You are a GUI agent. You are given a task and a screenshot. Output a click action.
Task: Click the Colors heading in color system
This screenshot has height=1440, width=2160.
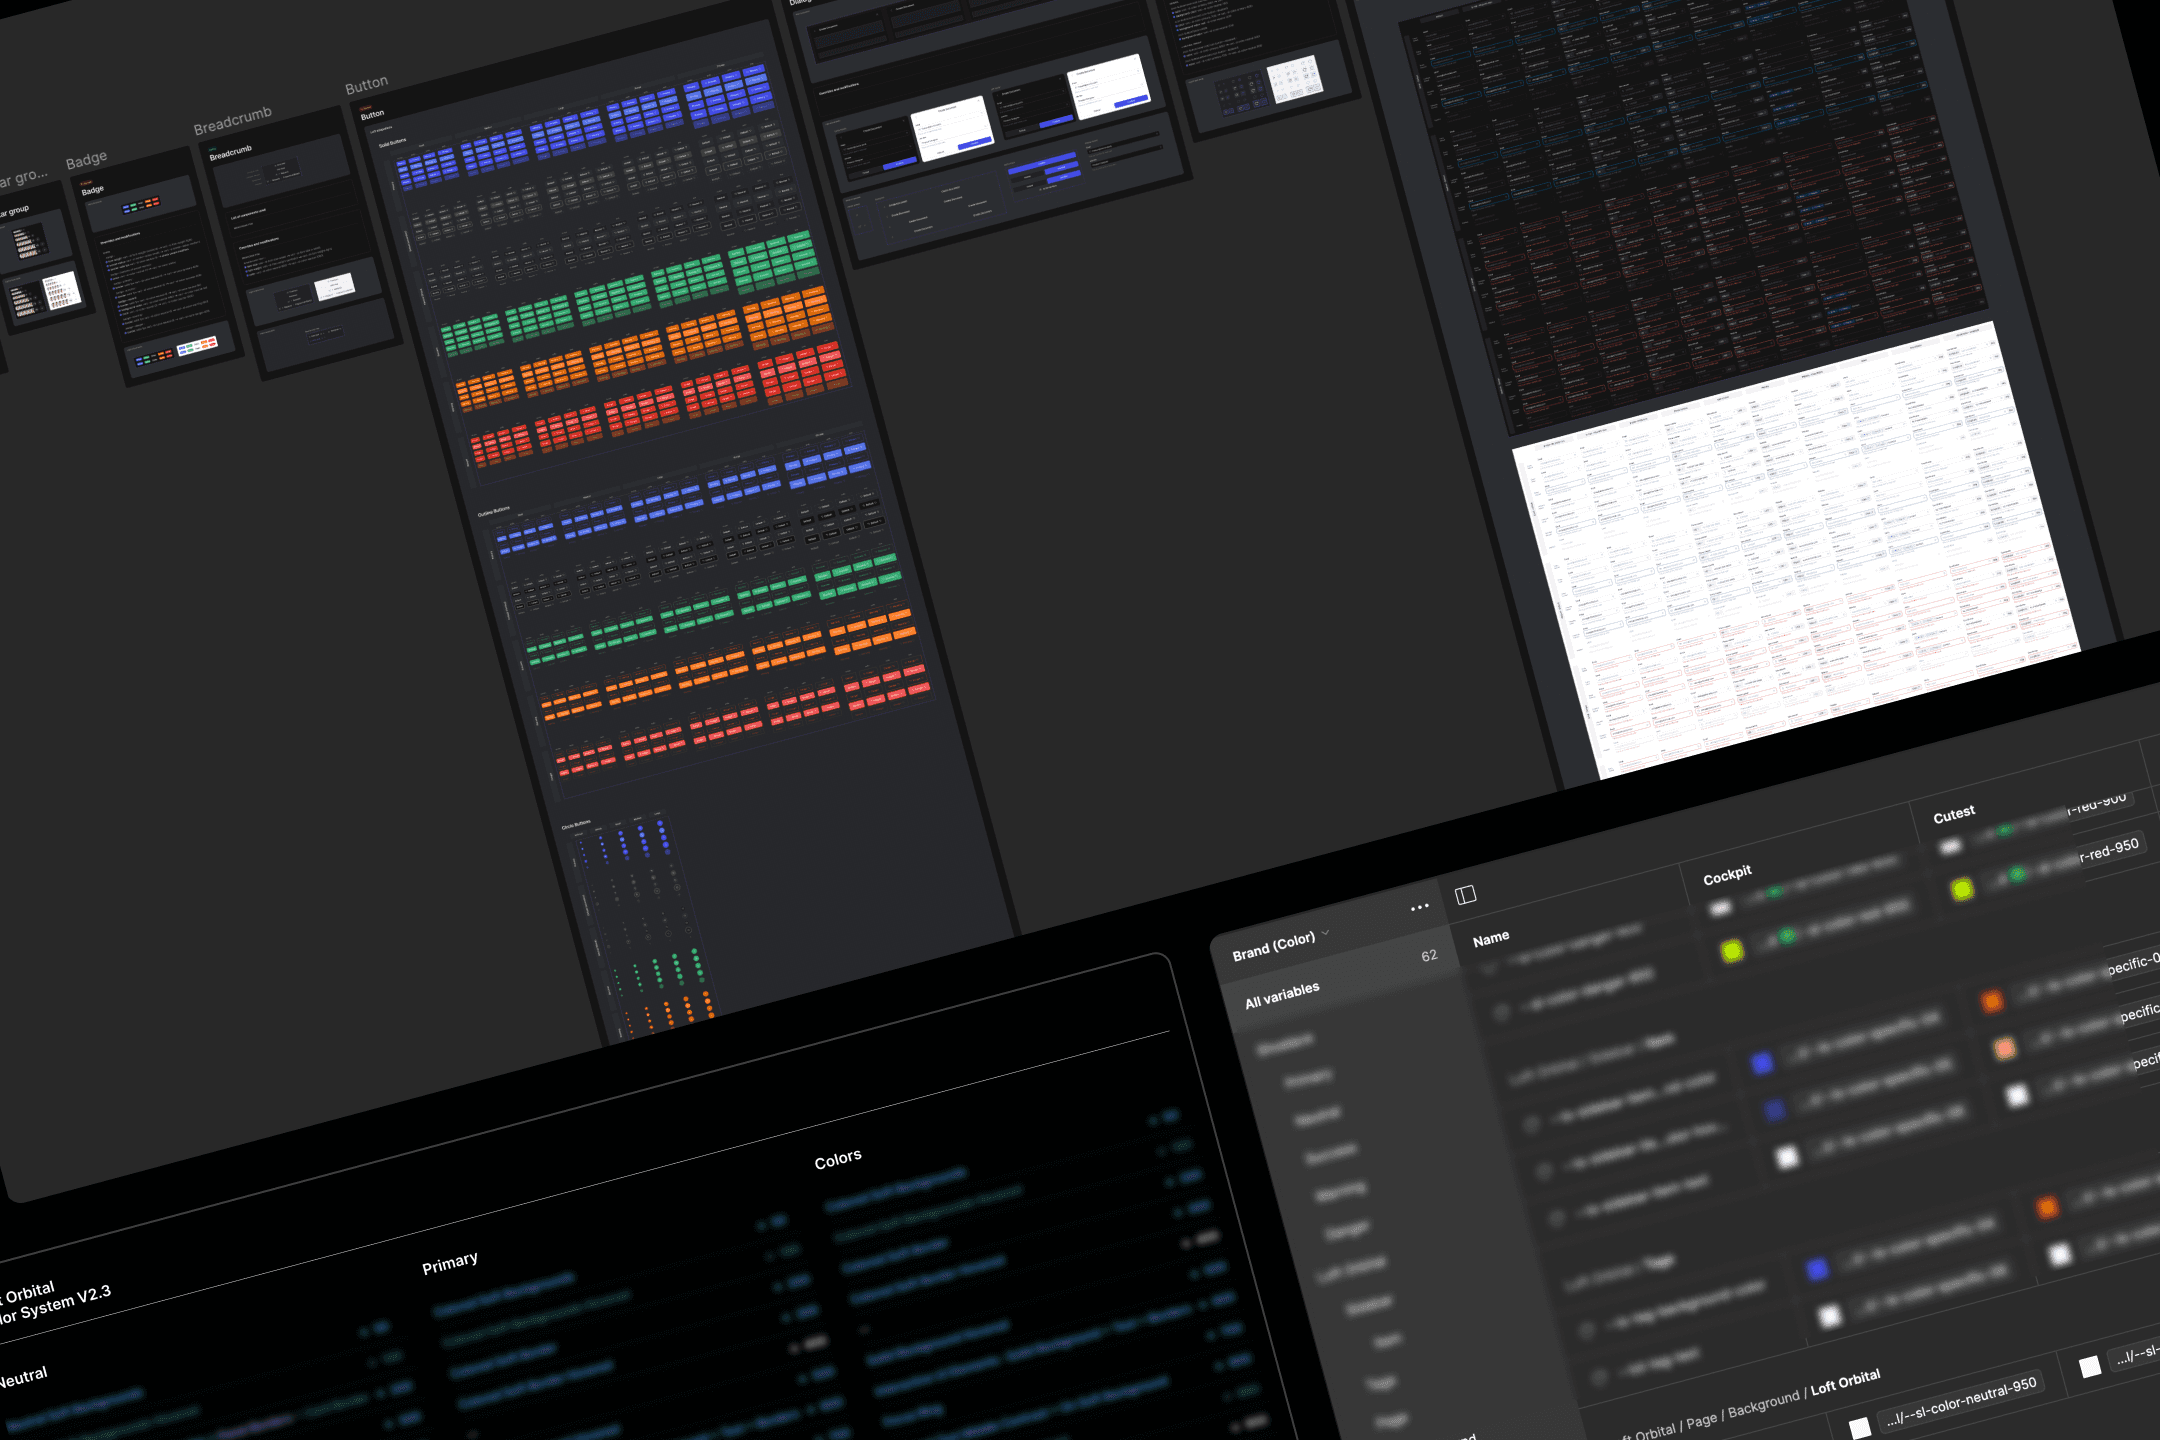click(x=838, y=1158)
